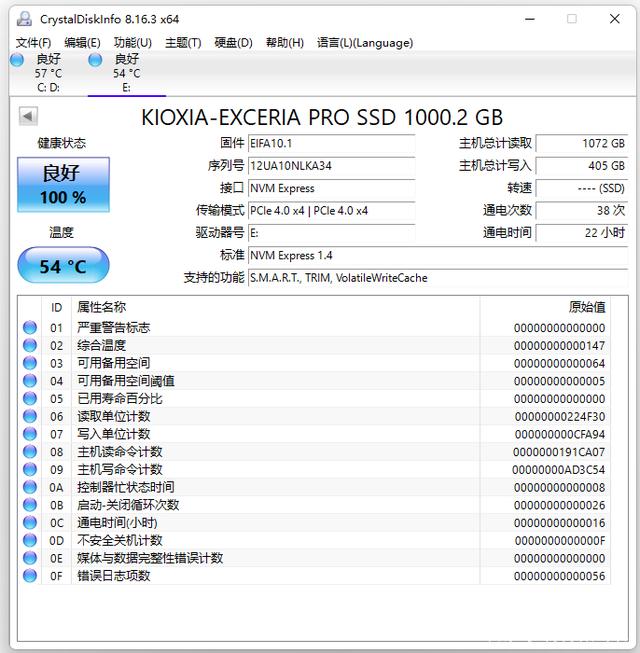Click the ID column header
This screenshot has width=640, height=653.
[56, 307]
